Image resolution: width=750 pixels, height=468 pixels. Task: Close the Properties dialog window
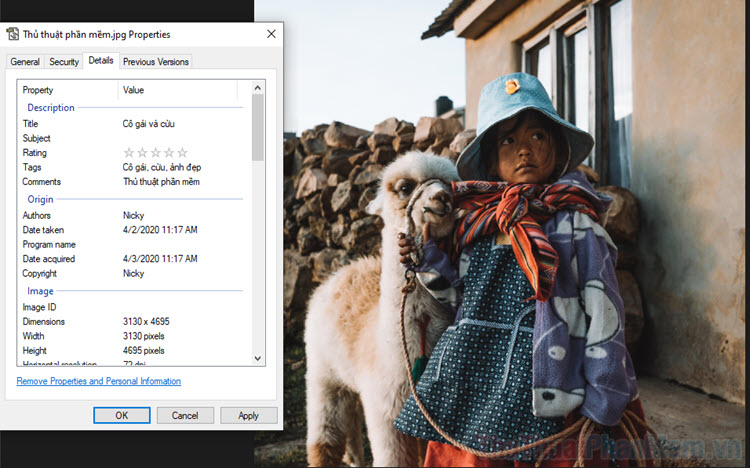271,34
